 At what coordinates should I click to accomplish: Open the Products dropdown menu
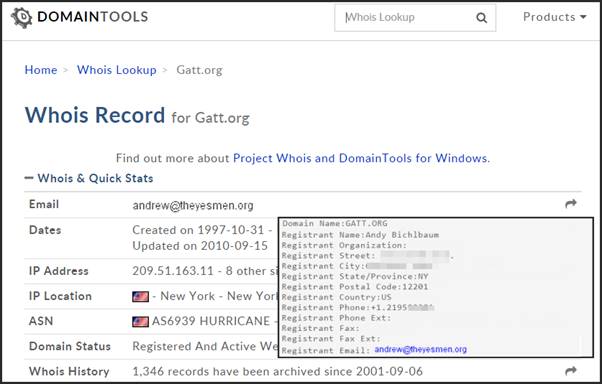tap(554, 17)
